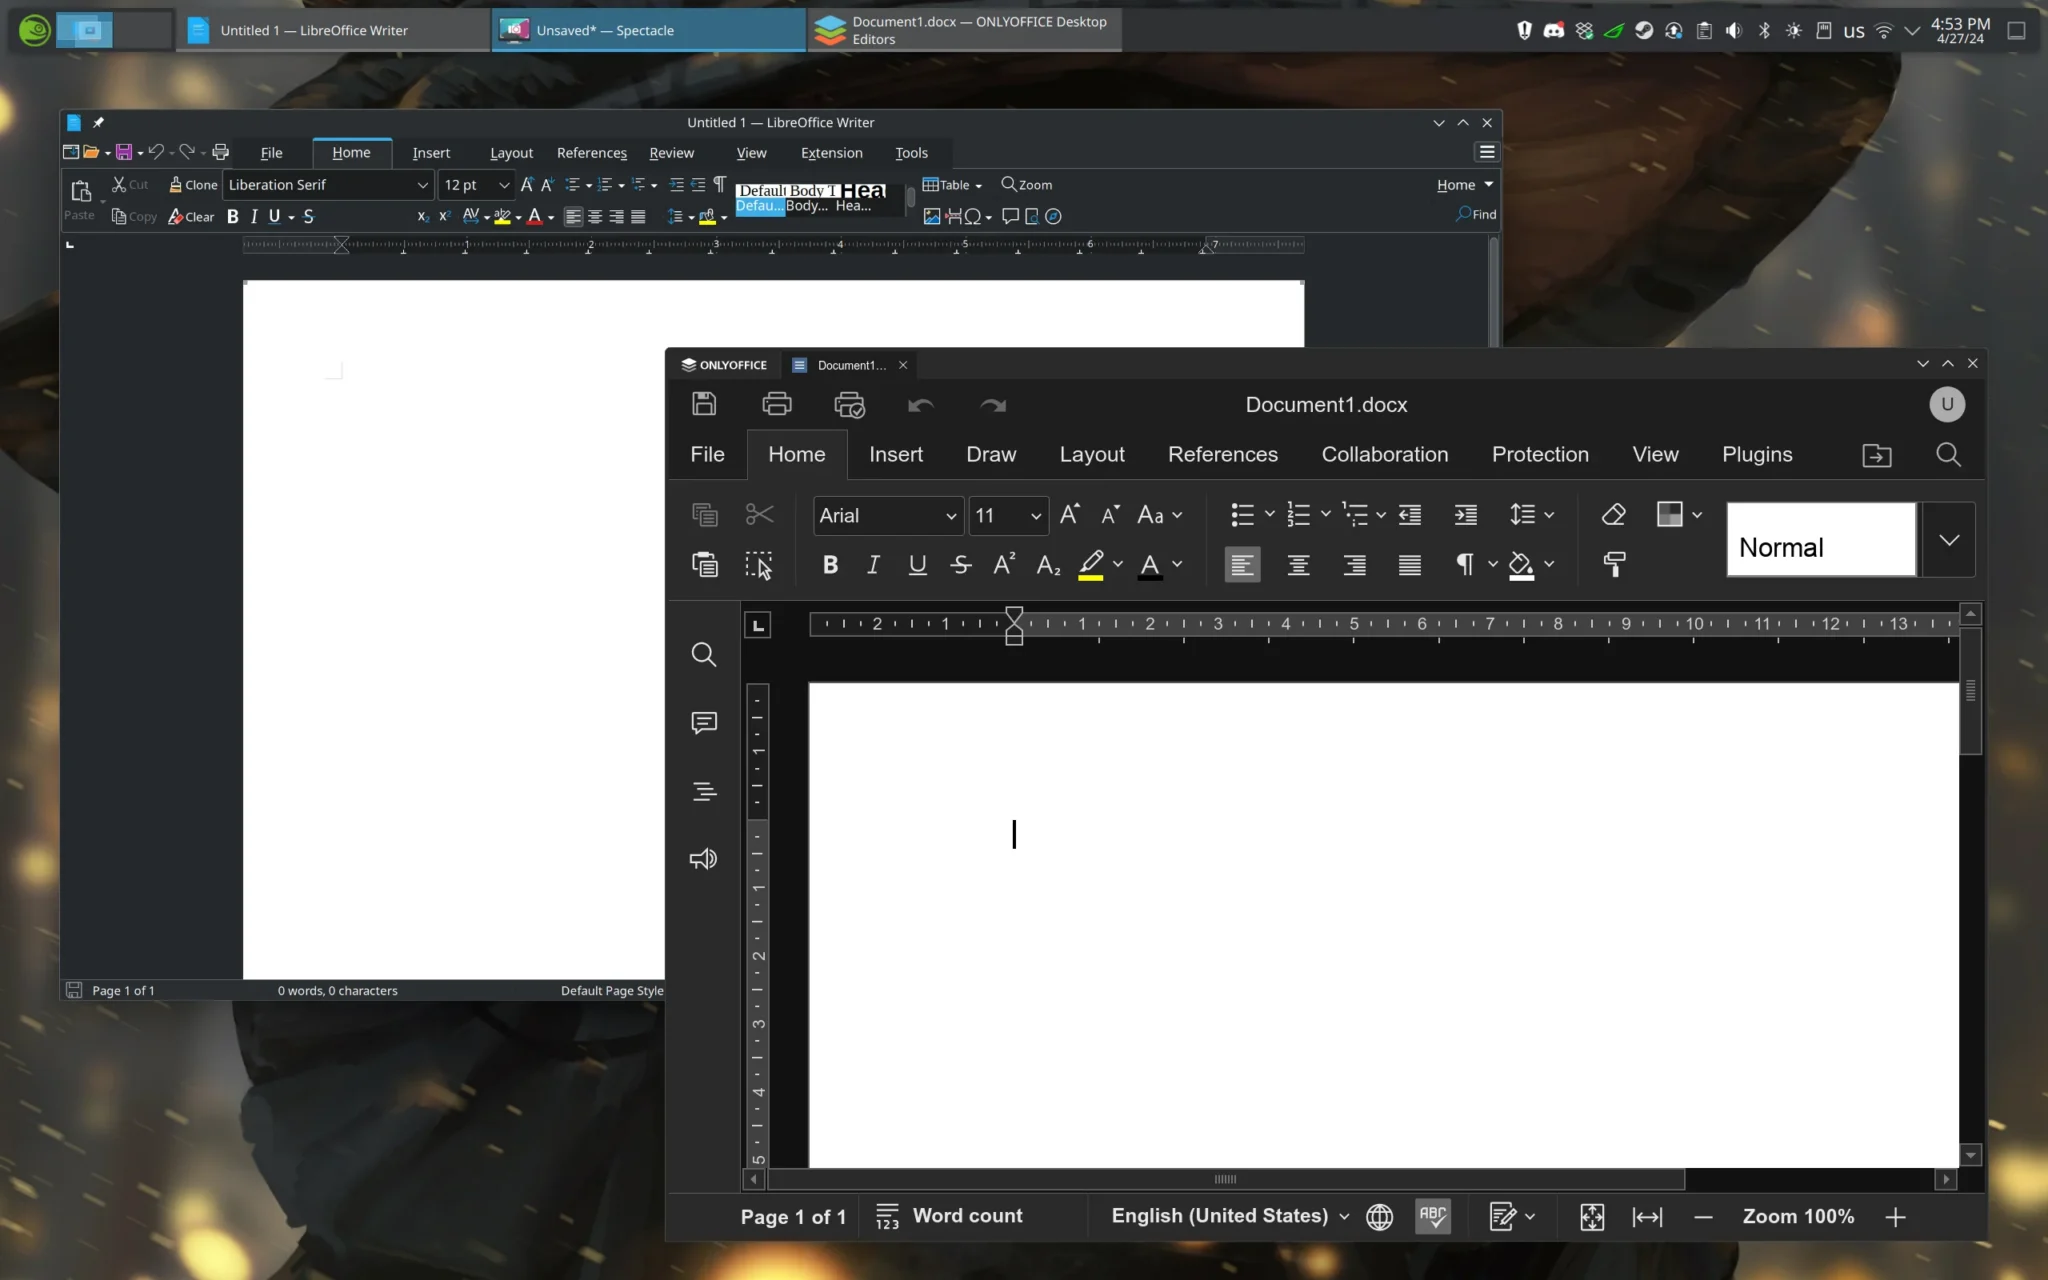Click Fit to width icon in status bar
Viewport: 2048px width, 1280px height.
1647,1217
